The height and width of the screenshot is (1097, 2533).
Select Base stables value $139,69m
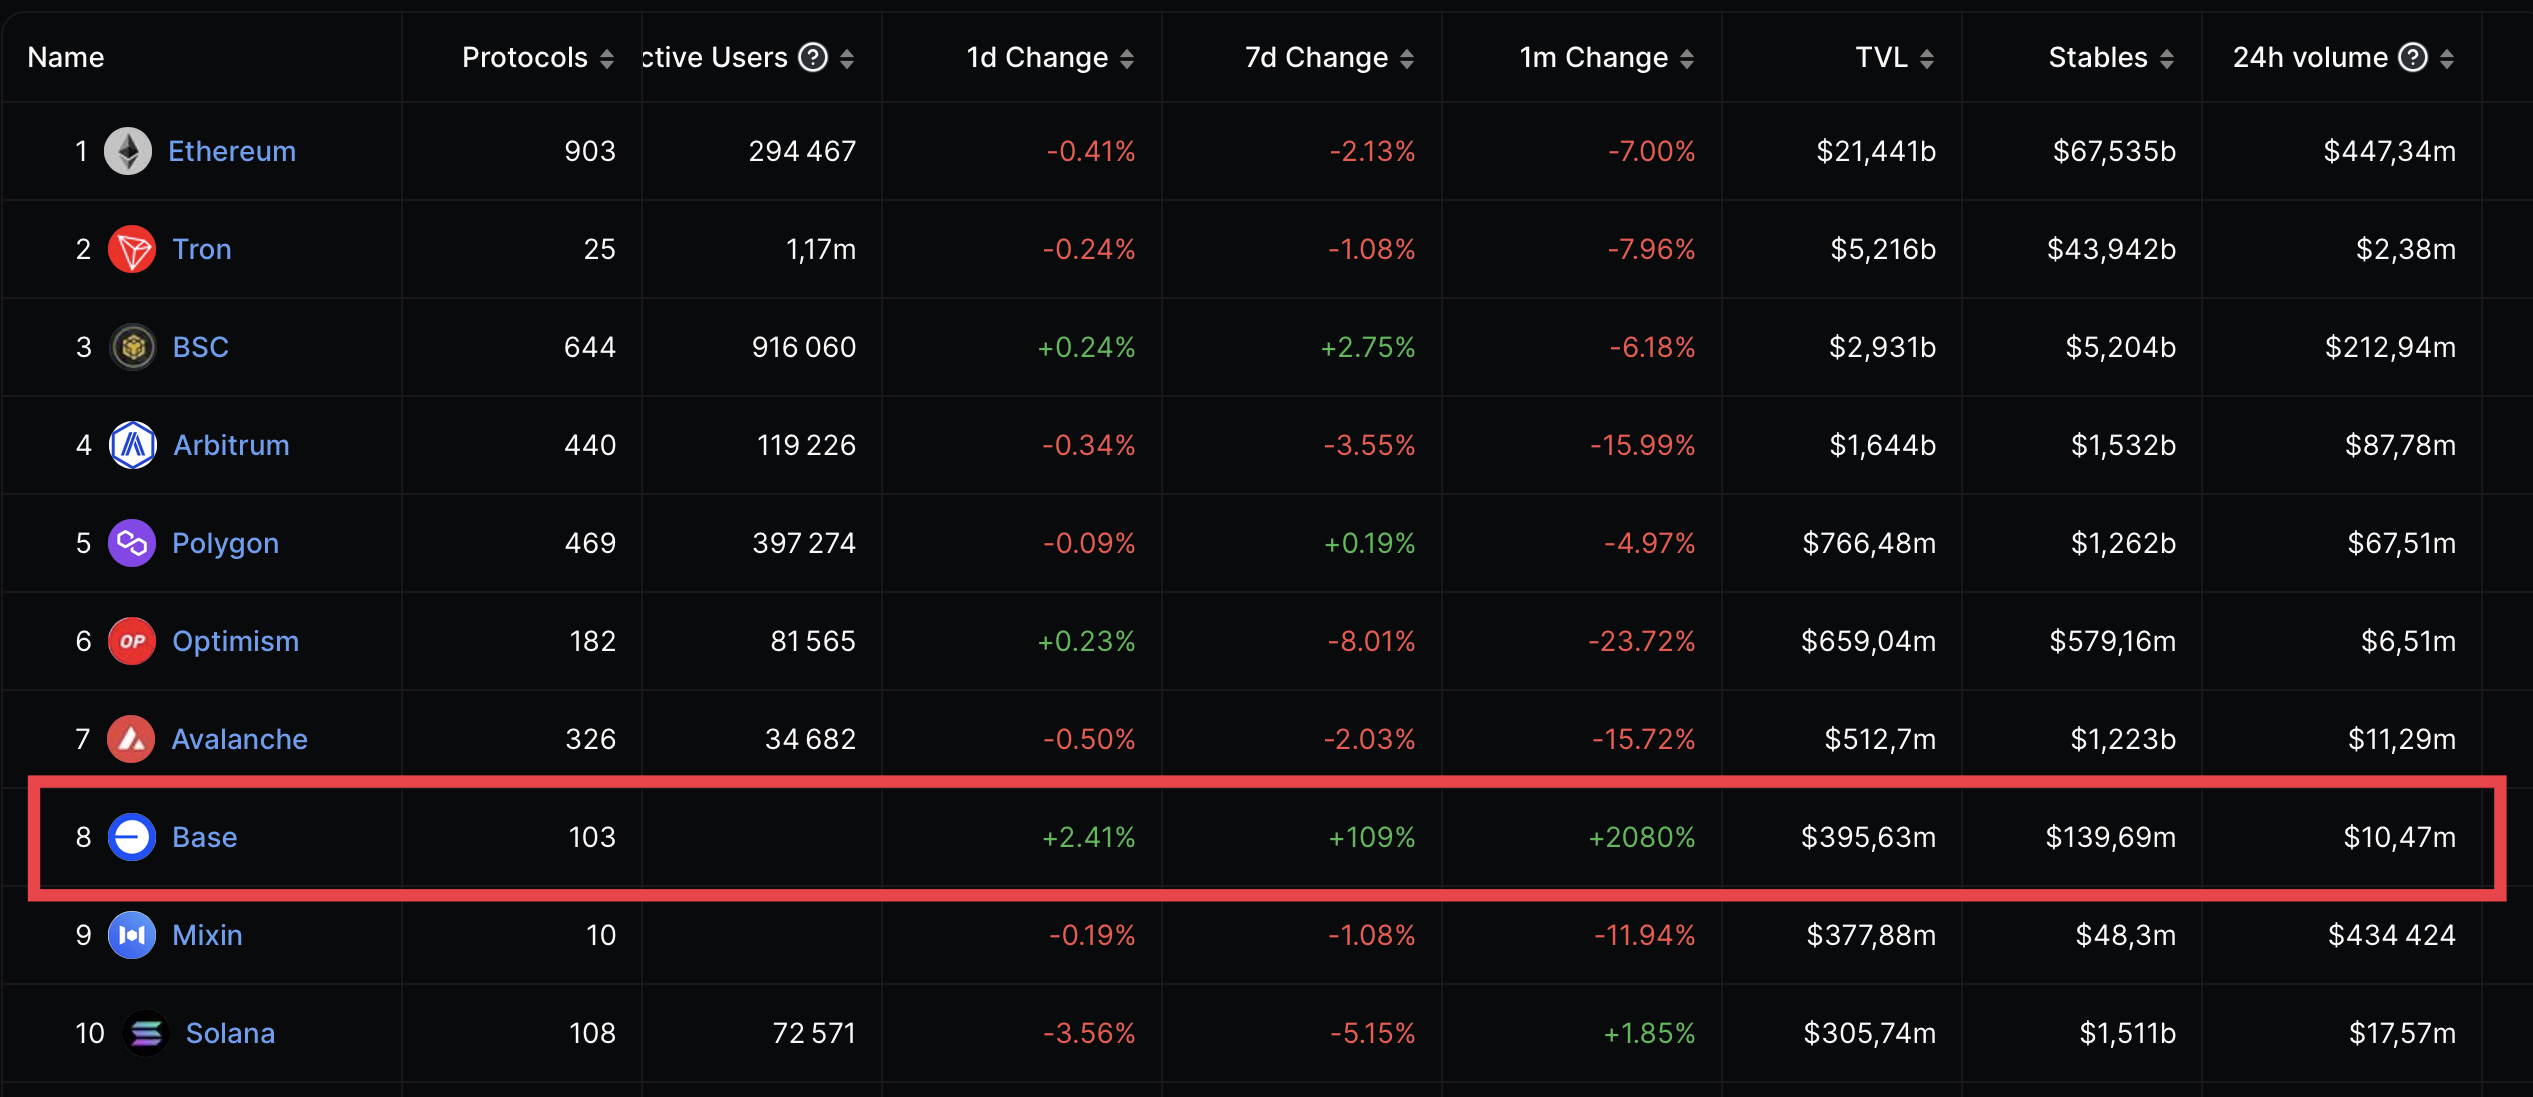pyautogui.click(x=2111, y=837)
